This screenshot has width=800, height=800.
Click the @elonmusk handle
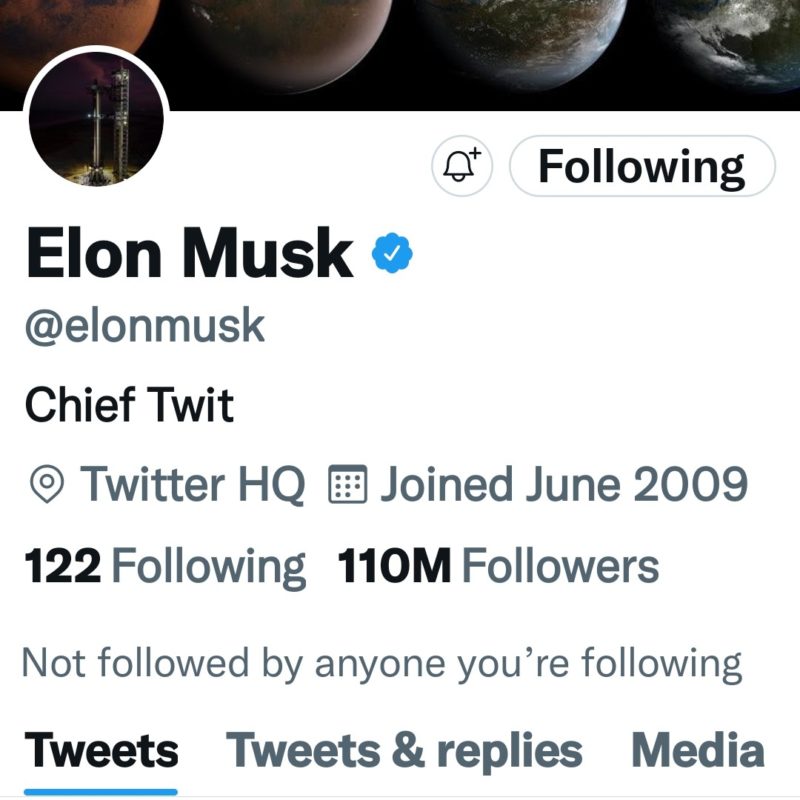coord(144,326)
